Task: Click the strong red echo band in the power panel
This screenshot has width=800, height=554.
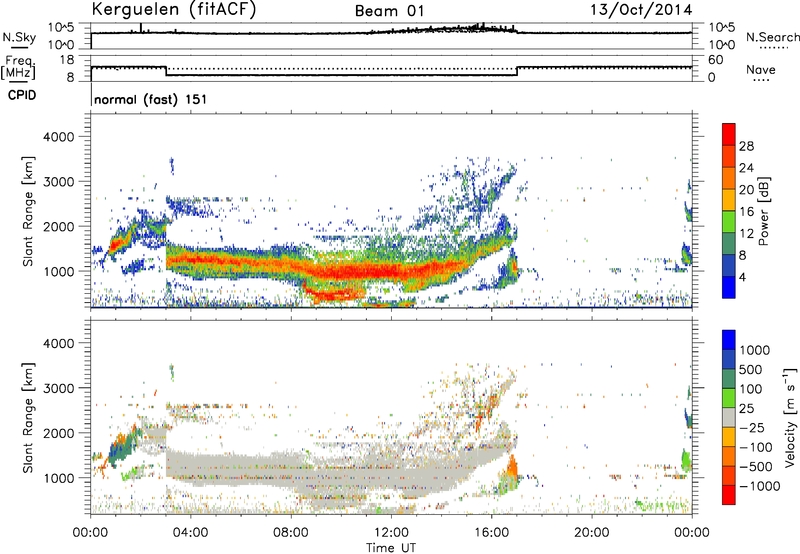Action: click(x=357, y=270)
